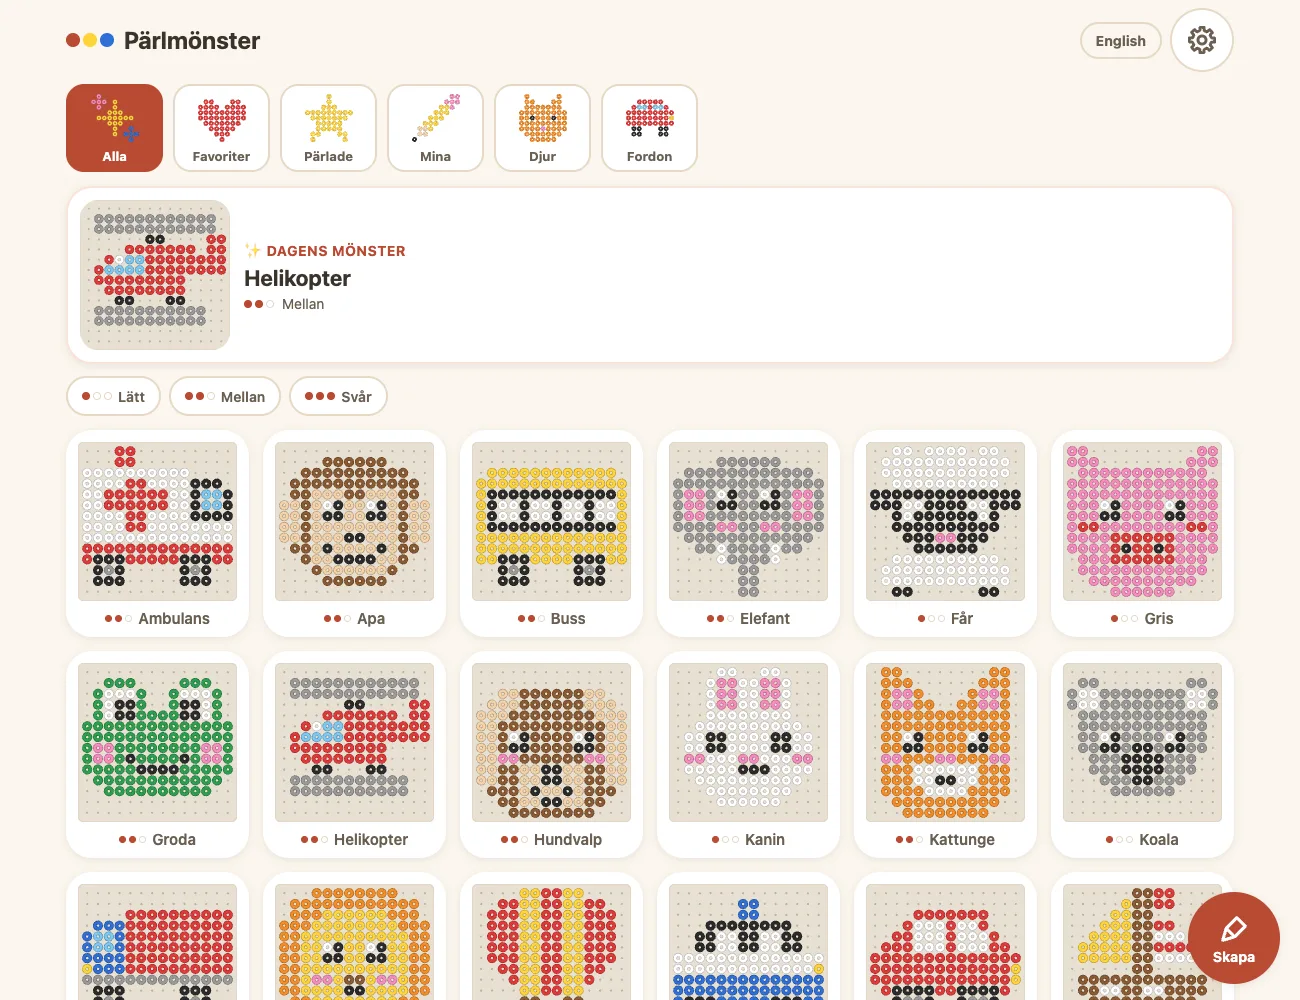Click the Skapa create button
Screen dimensions: 1300x1000
pos(1233,938)
